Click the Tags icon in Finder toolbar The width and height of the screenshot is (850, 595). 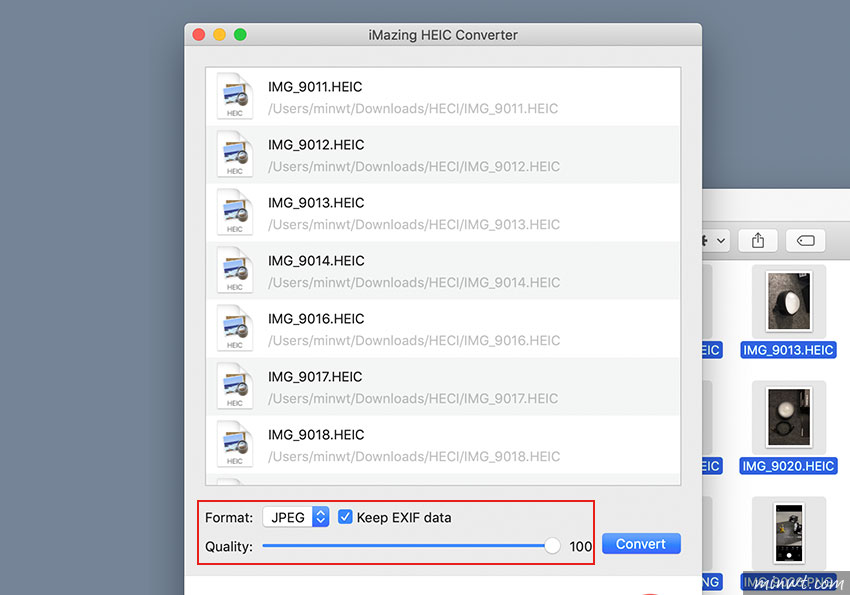click(x=806, y=240)
